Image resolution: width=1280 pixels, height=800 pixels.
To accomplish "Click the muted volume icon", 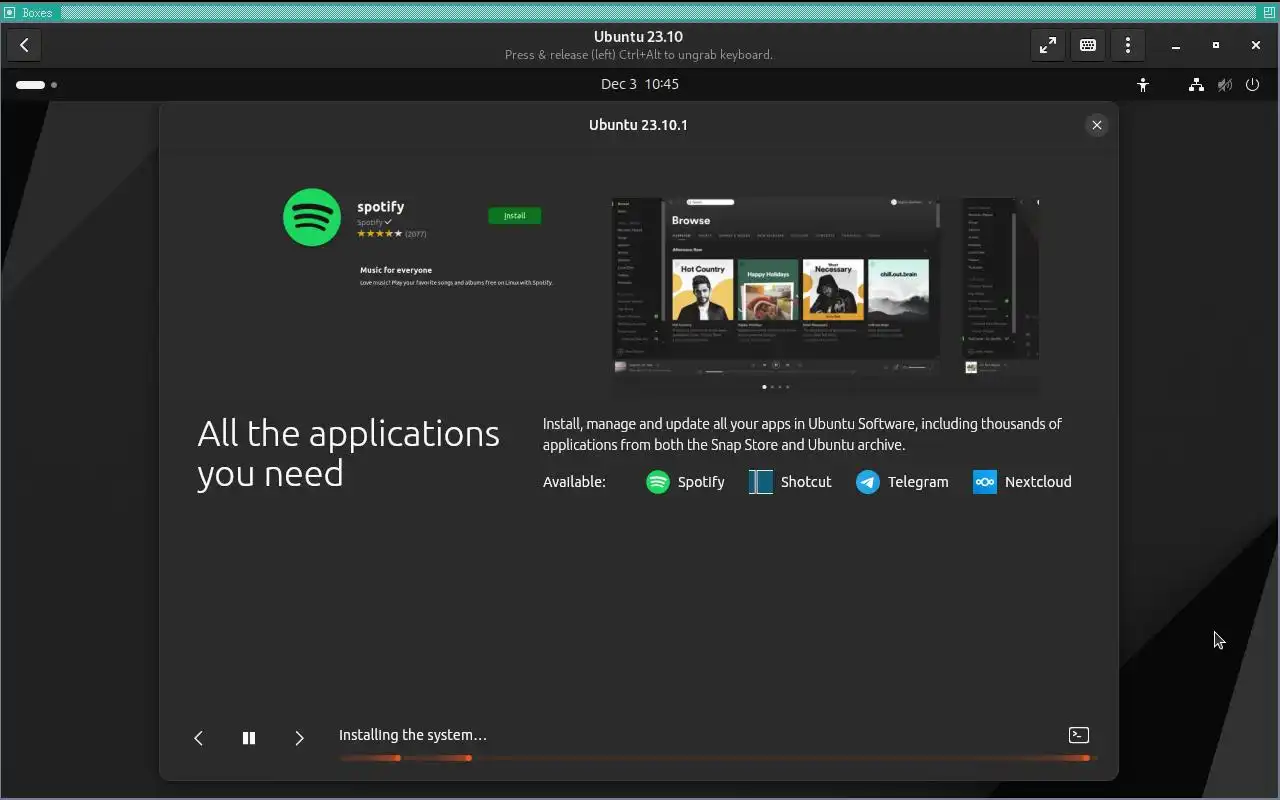I will (1224, 85).
